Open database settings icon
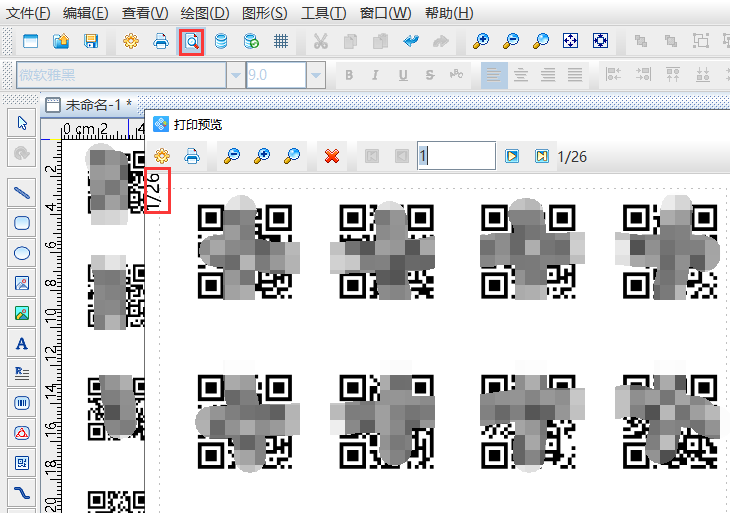 (x=221, y=41)
